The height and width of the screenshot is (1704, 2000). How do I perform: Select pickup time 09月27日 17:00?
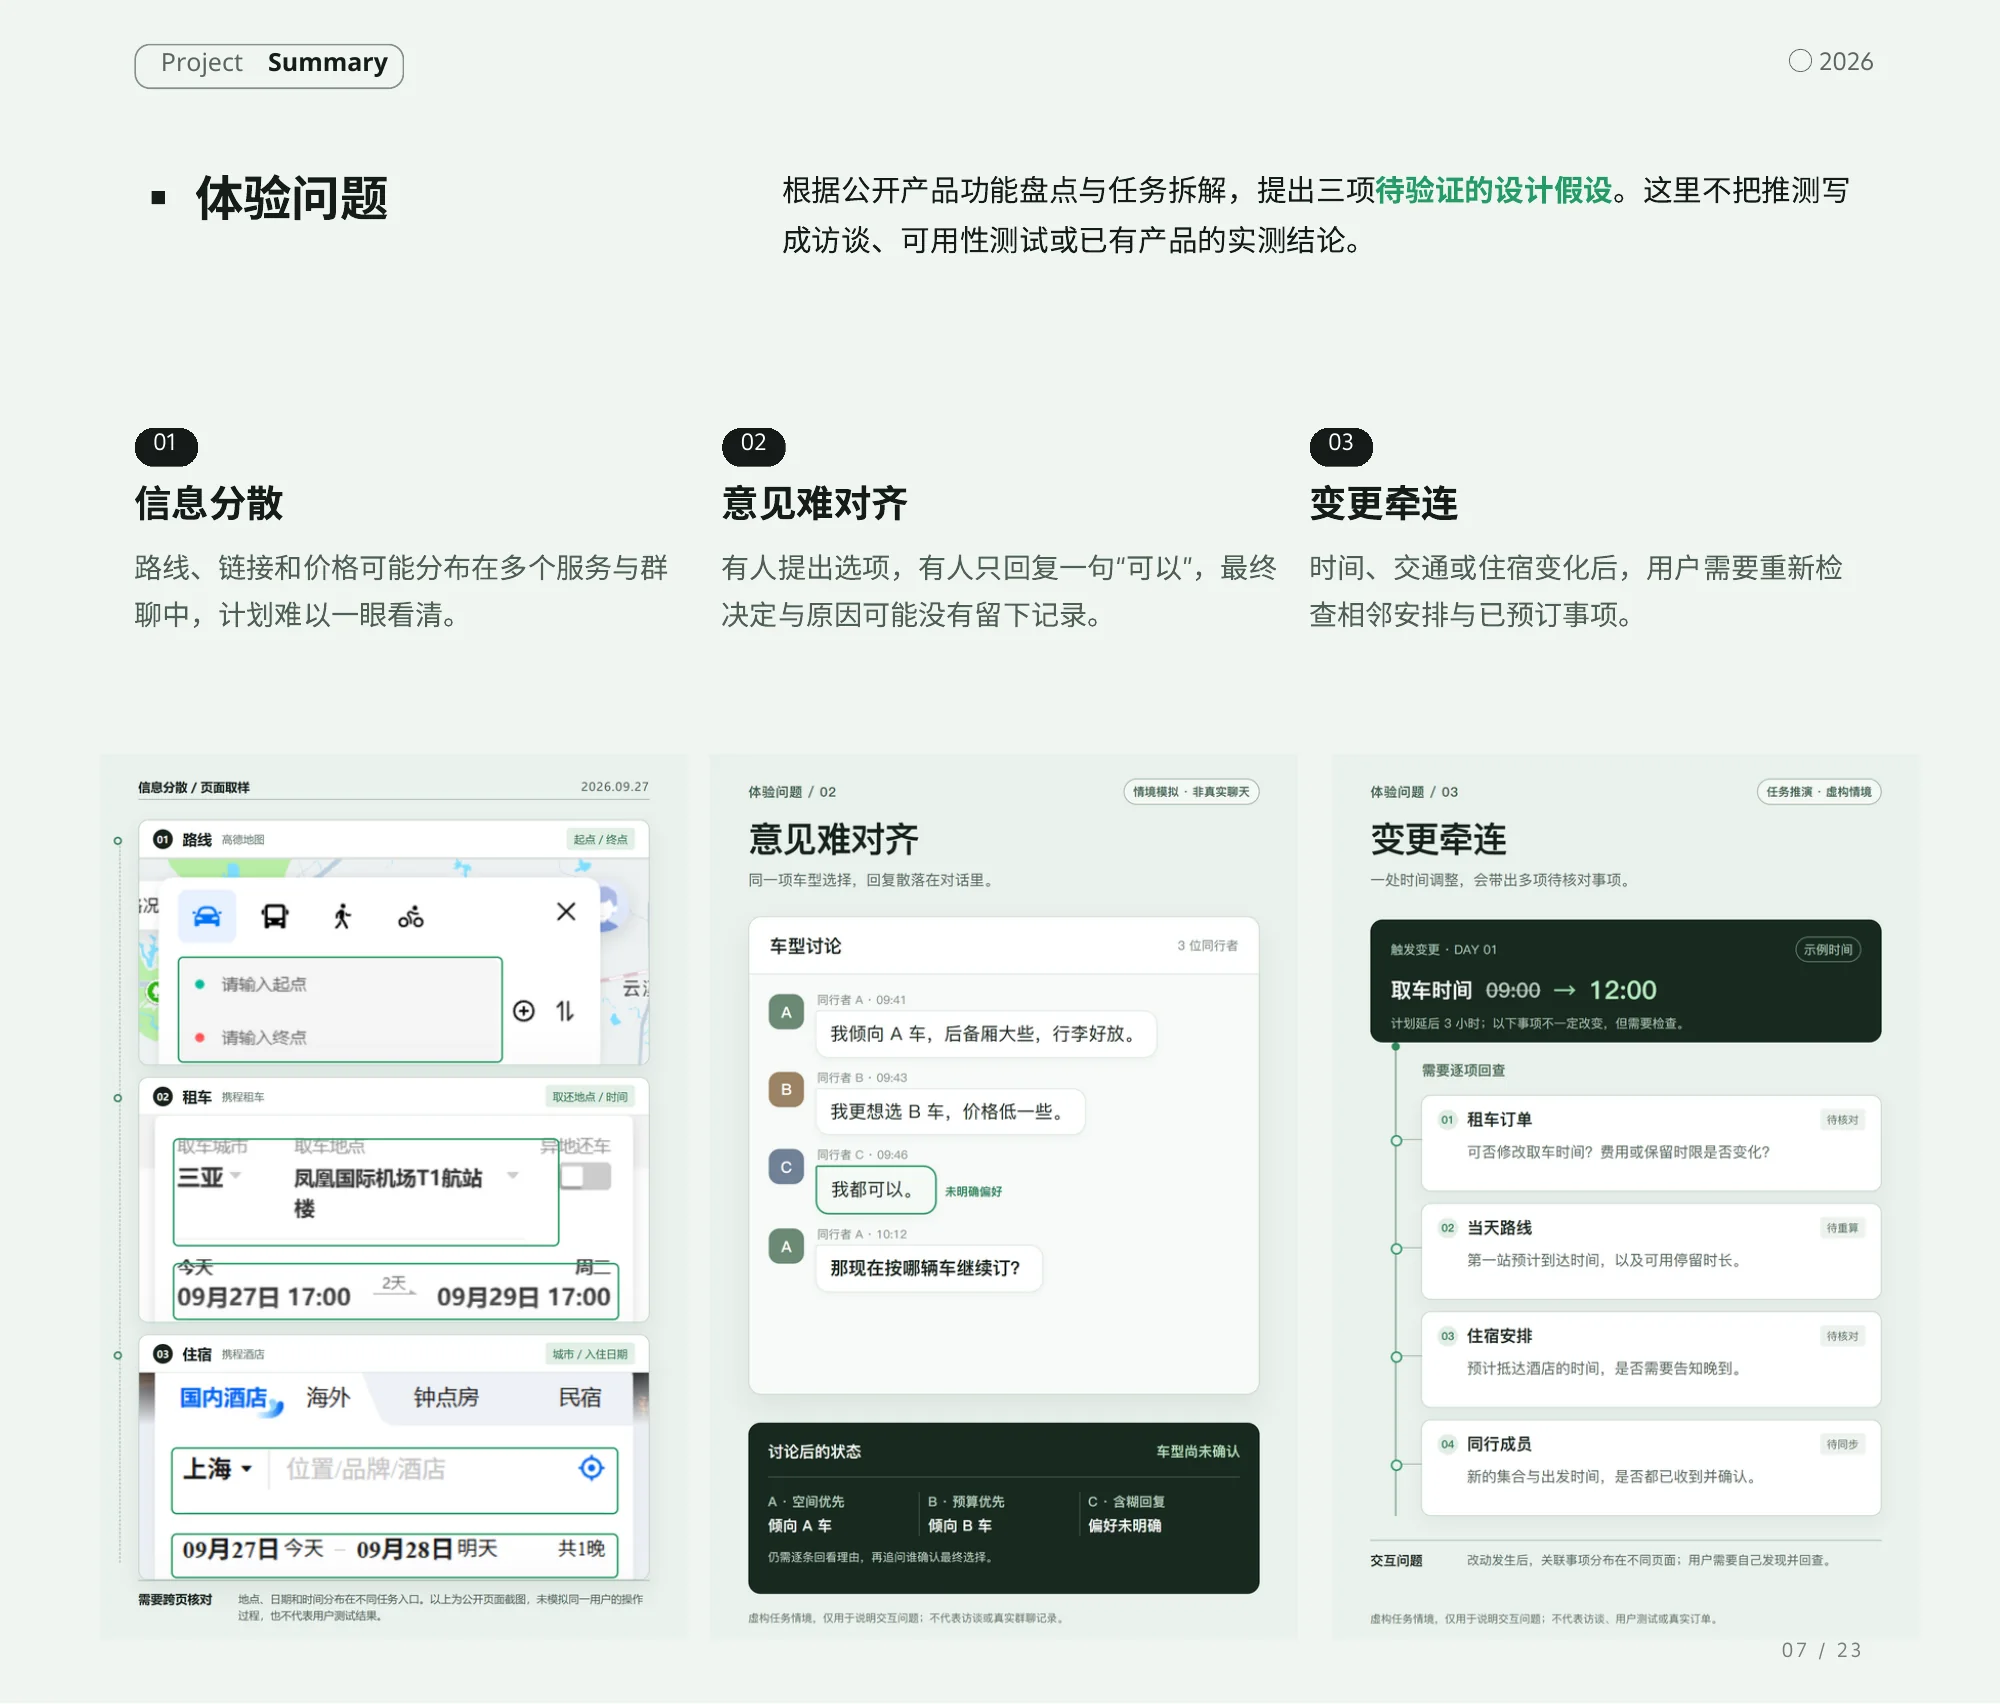[x=264, y=1297]
